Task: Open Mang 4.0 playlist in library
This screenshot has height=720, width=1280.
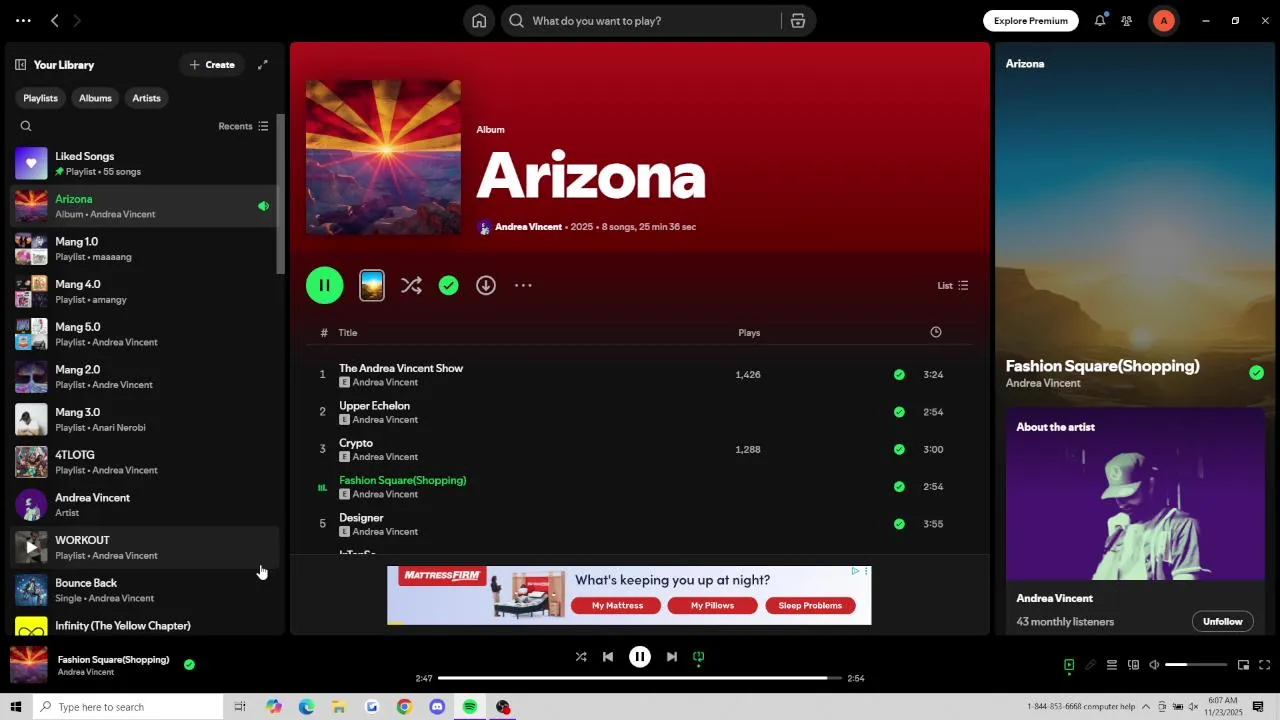Action: click(x=143, y=291)
